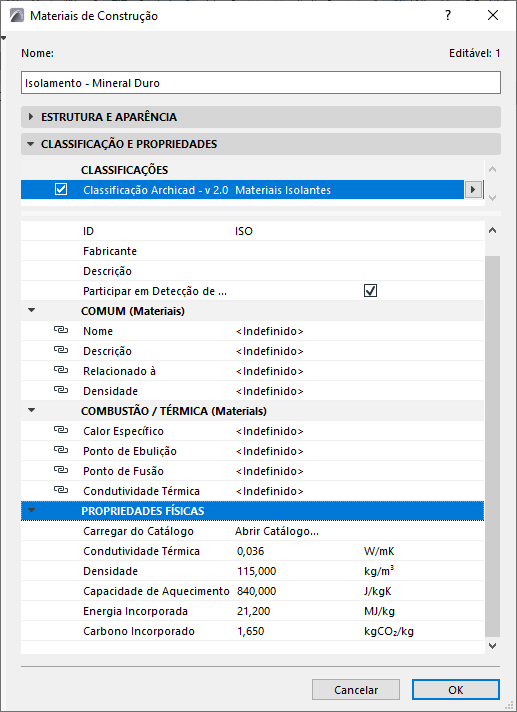Click the help question mark icon
This screenshot has width=517, height=712.
tap(448, 15)
